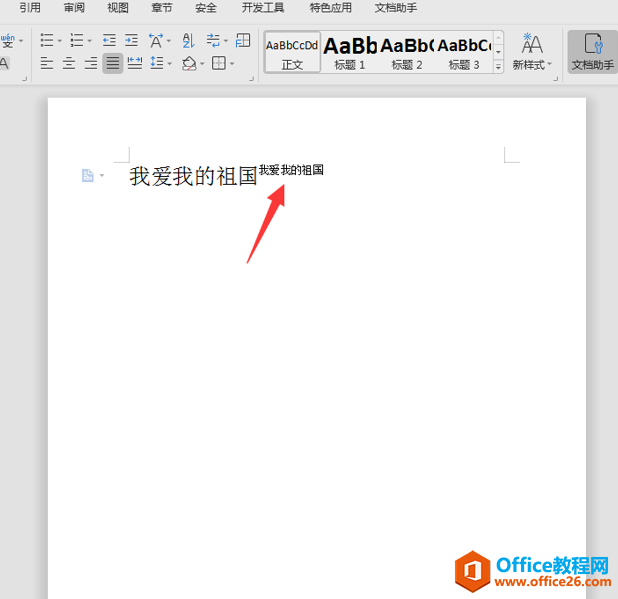Expand show/hide marks dropdown arrow
This screenshot has width=618, height=599.
(x=226, y=41)
